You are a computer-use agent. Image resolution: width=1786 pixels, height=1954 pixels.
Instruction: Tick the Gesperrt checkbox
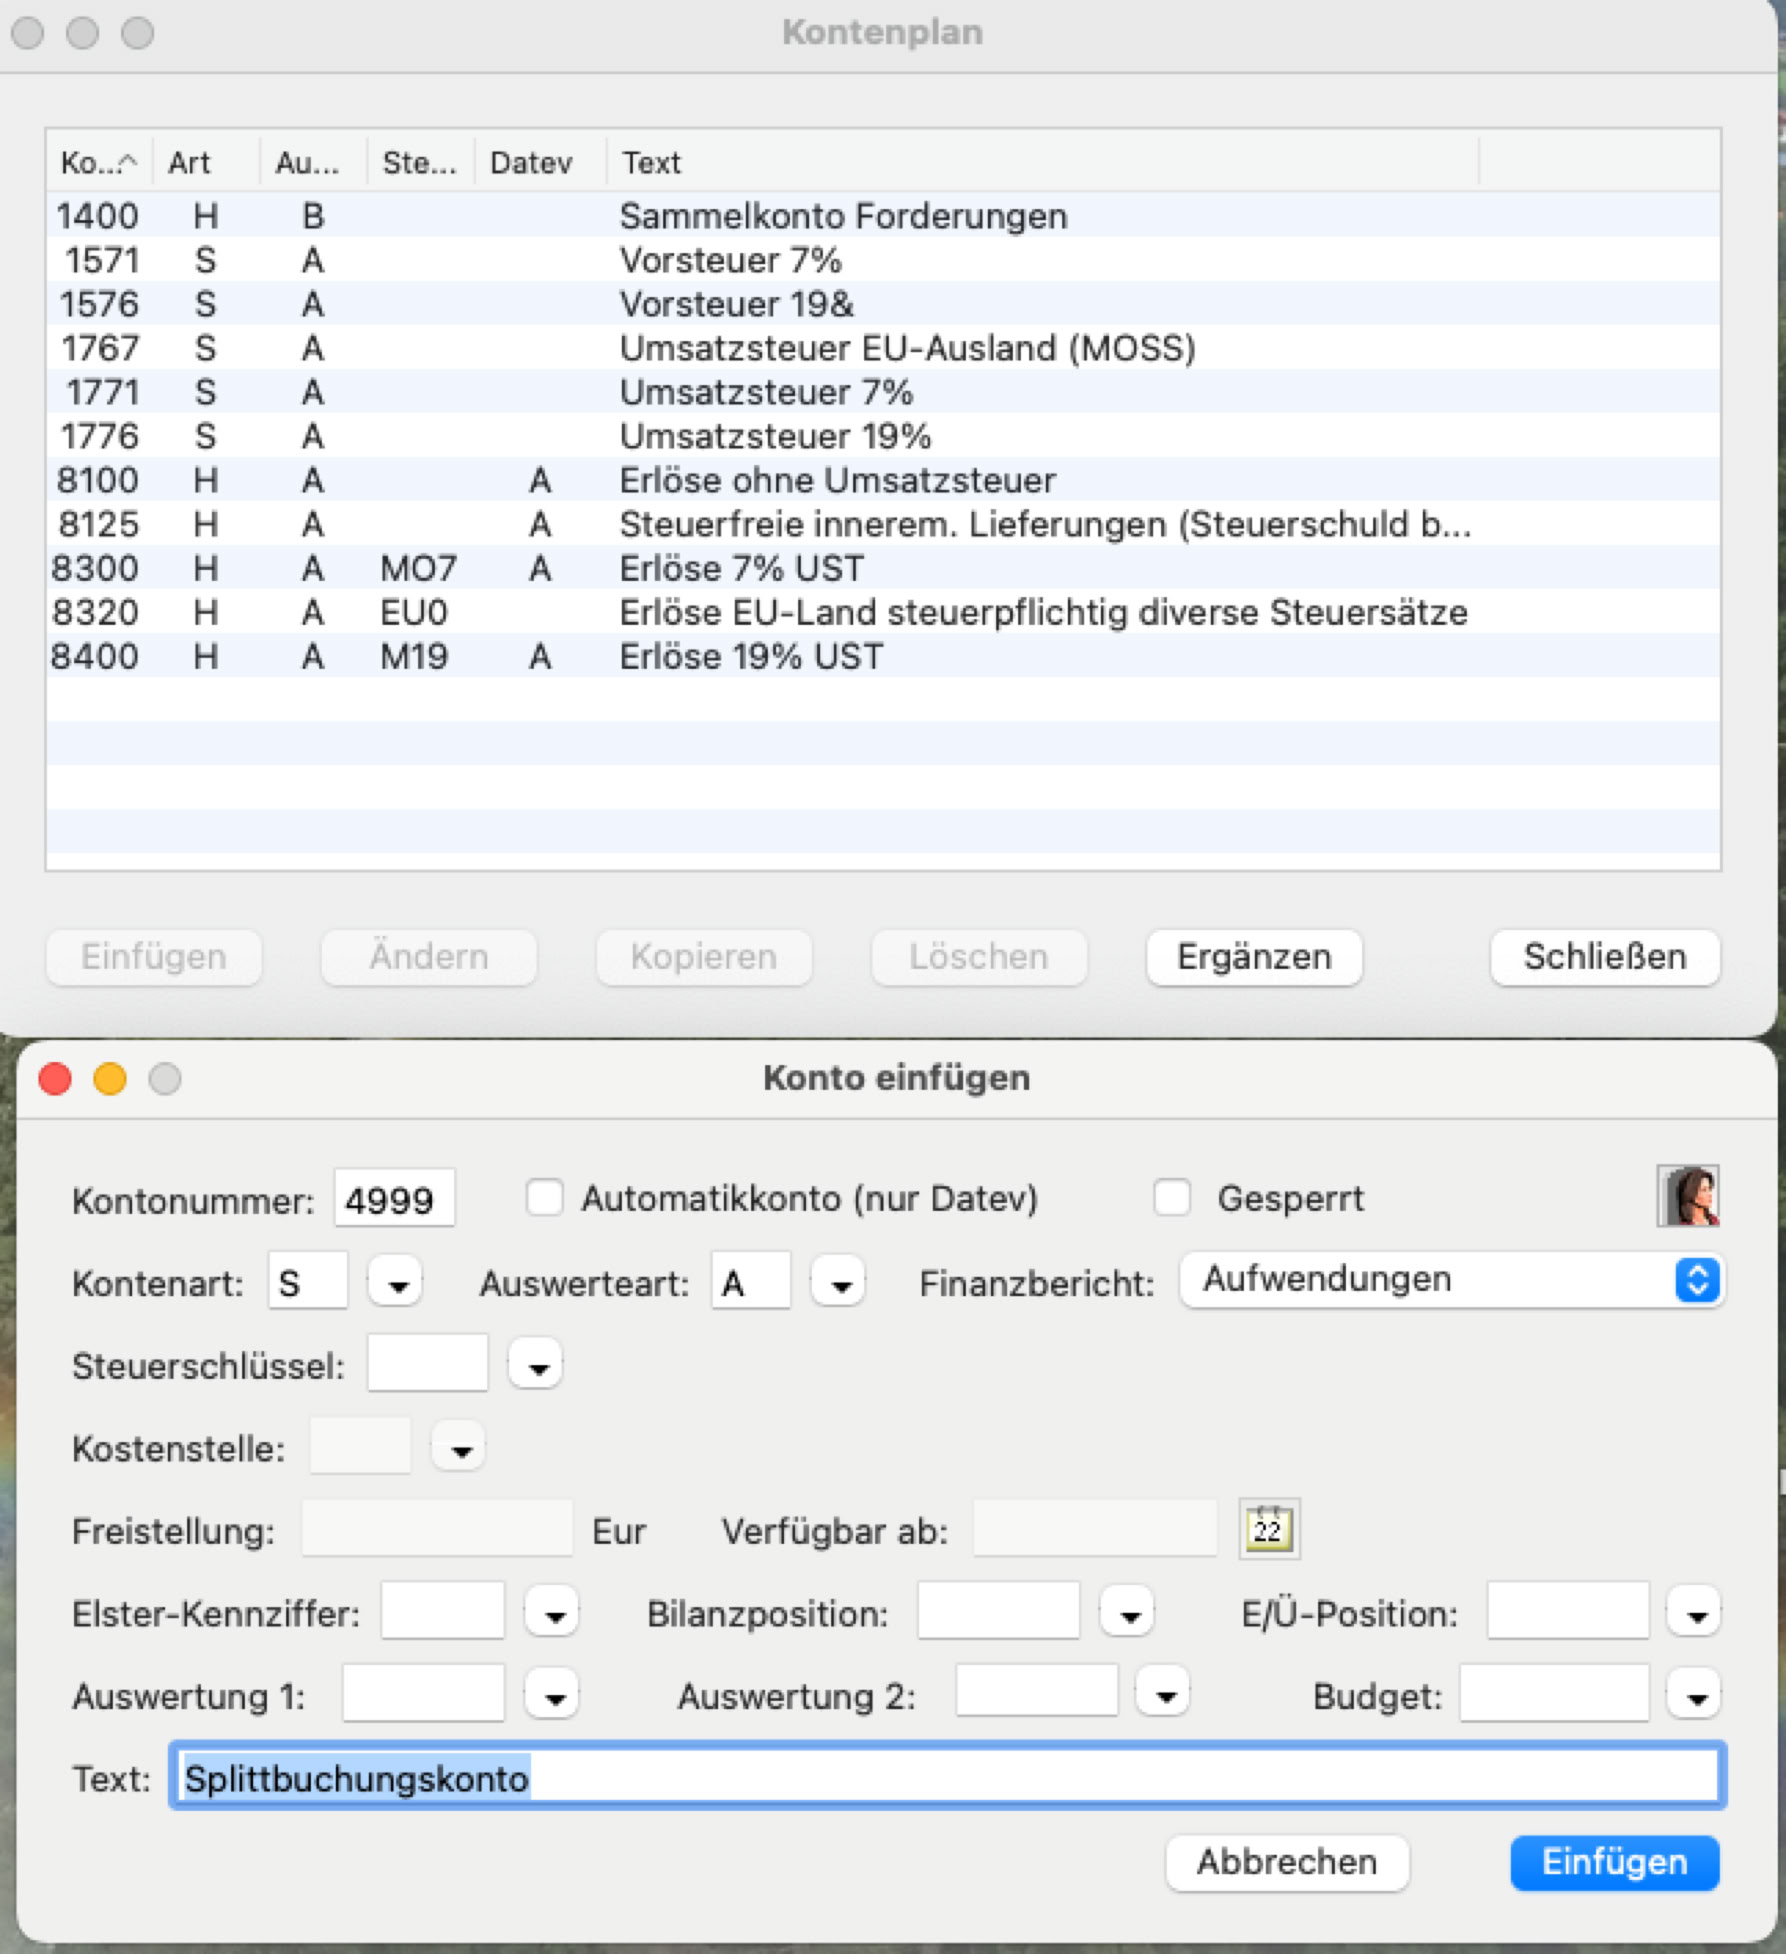[1171, 1197]
